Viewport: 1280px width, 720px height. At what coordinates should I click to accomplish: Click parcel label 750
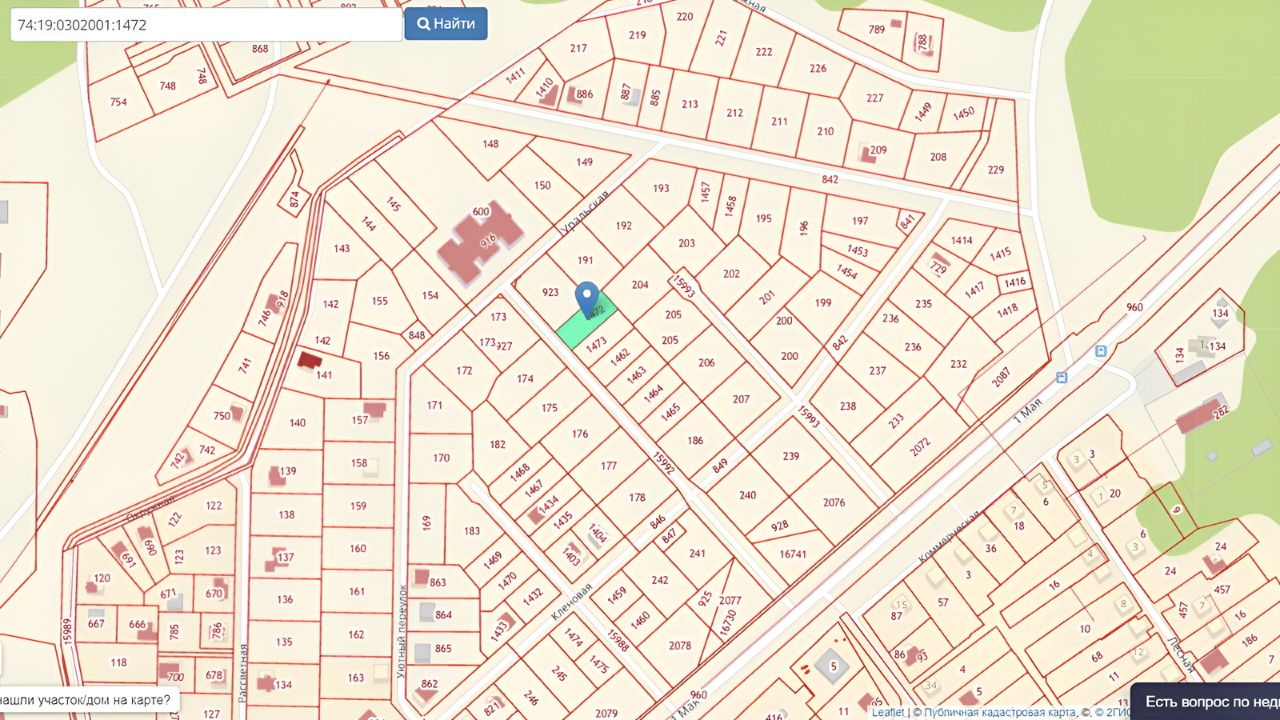[x=221, y=416]
